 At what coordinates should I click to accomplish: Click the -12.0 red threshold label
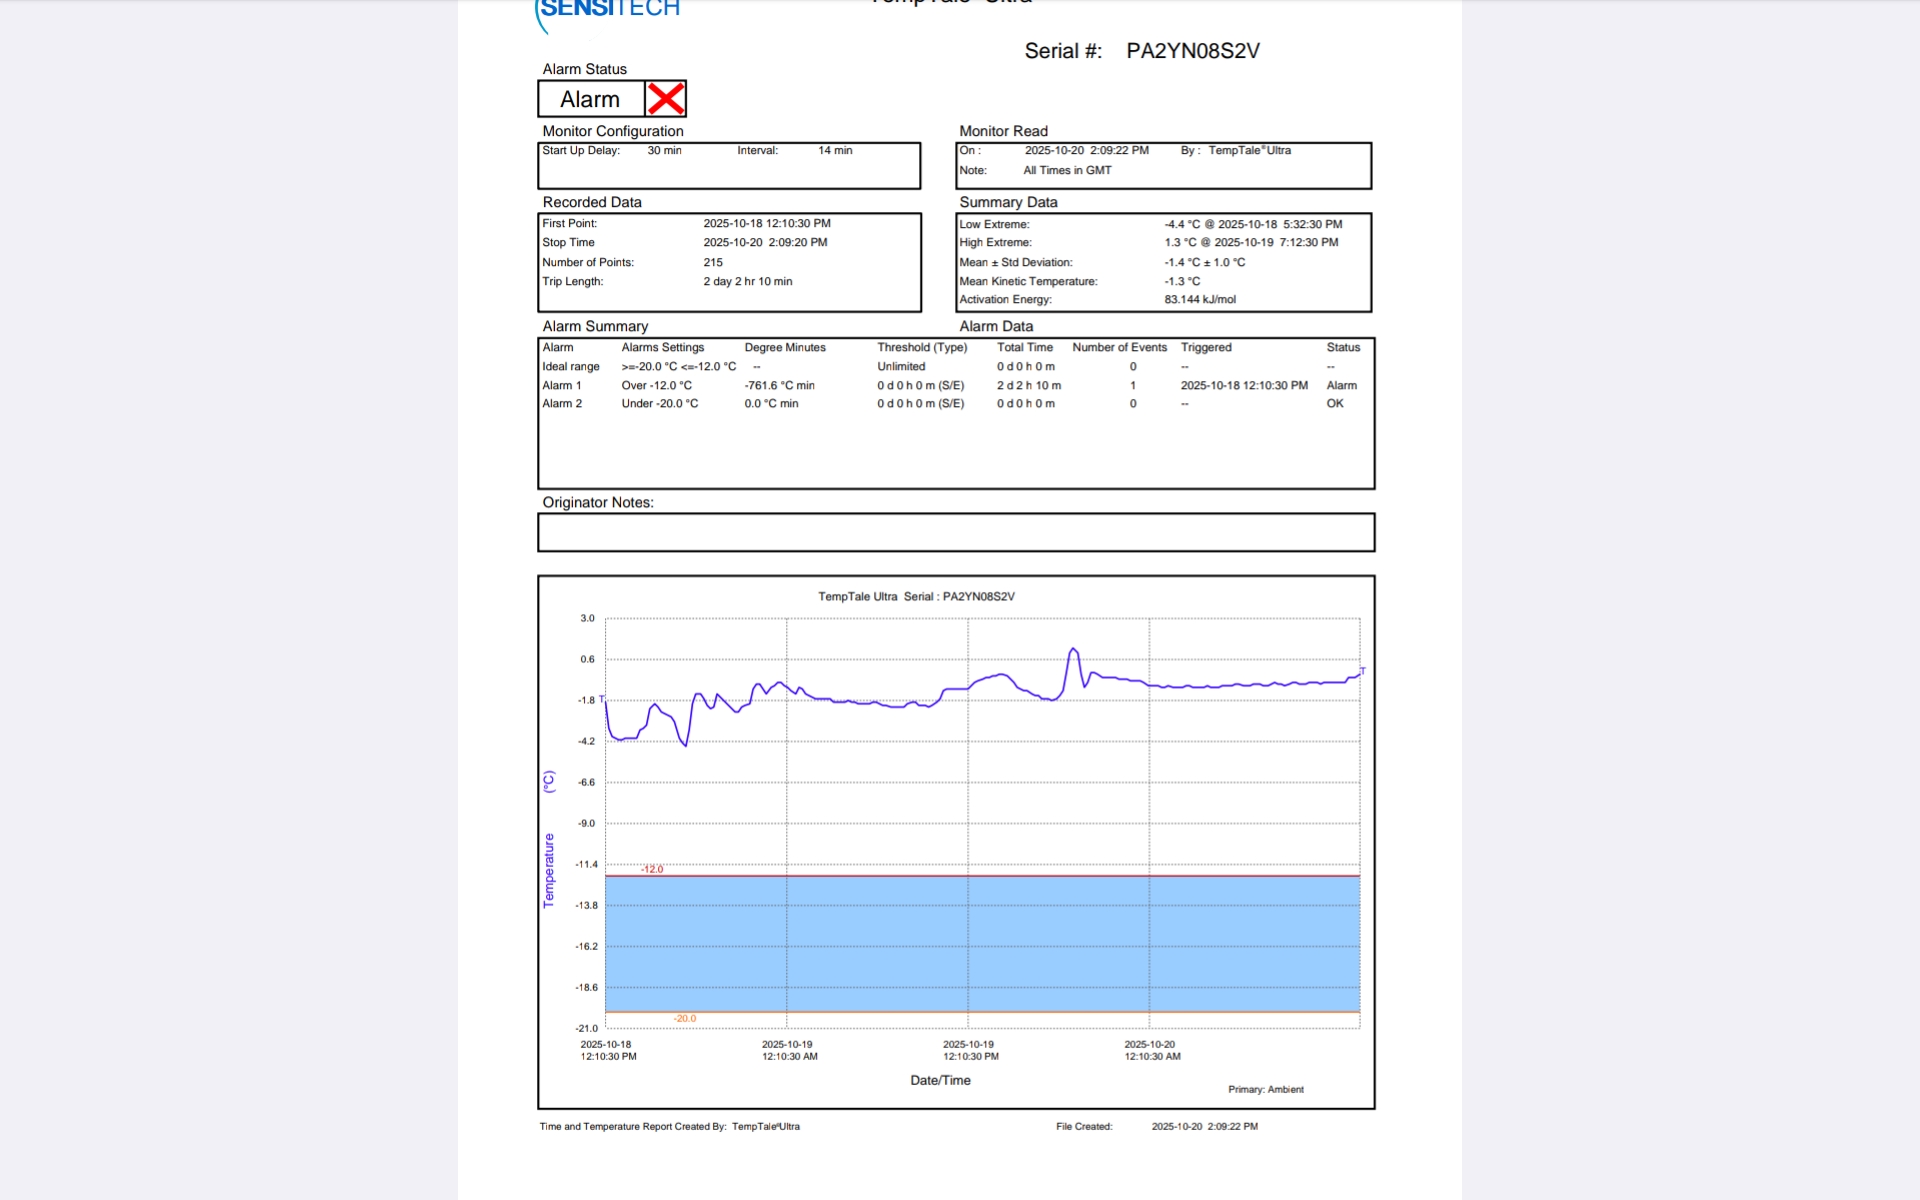click(x=652, y=869)
